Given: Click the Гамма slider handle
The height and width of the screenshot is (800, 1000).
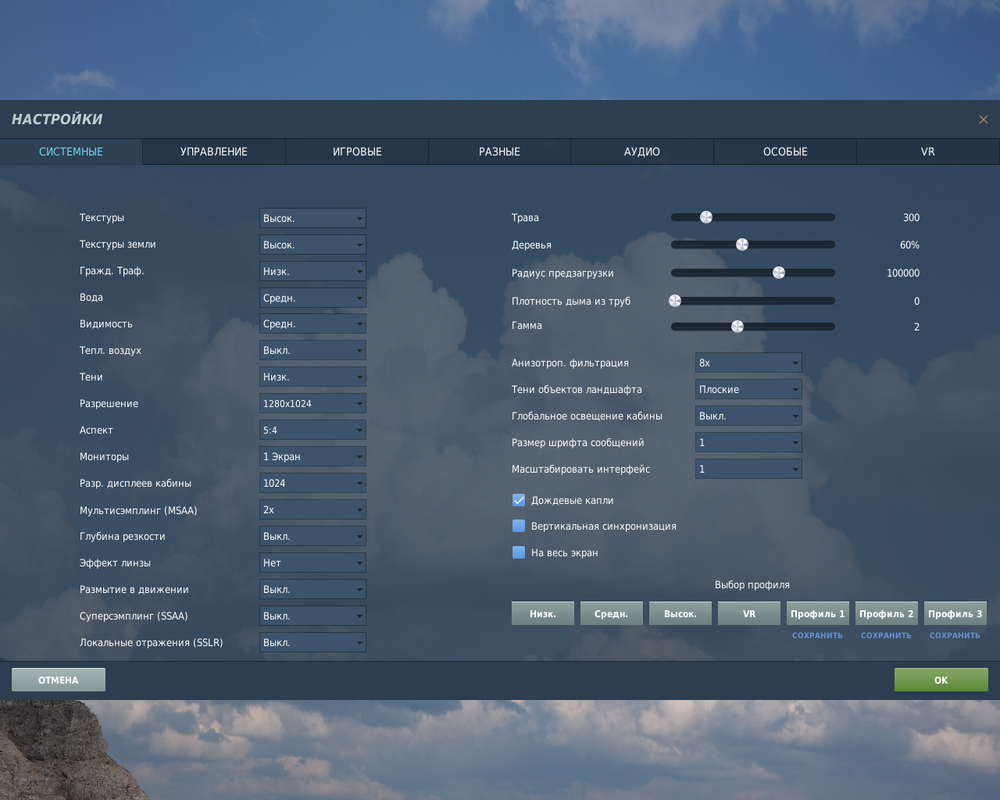Looking at the screenshot, I should pos(737,325).
